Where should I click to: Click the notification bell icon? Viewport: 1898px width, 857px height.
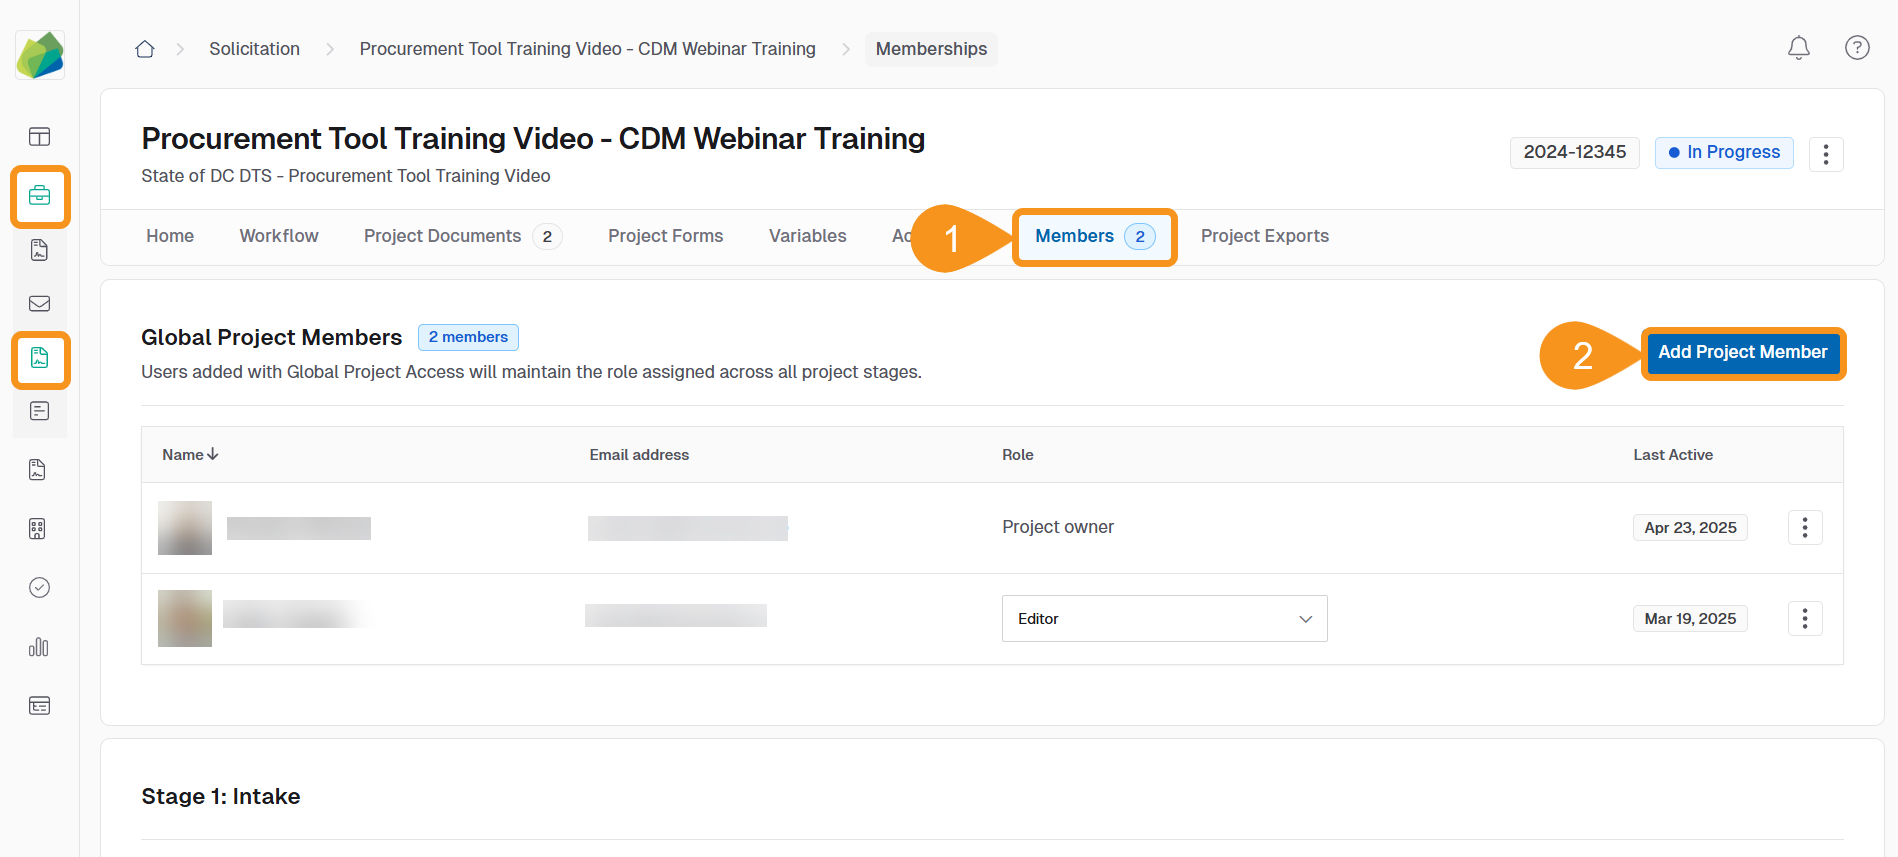[1798, 48]
